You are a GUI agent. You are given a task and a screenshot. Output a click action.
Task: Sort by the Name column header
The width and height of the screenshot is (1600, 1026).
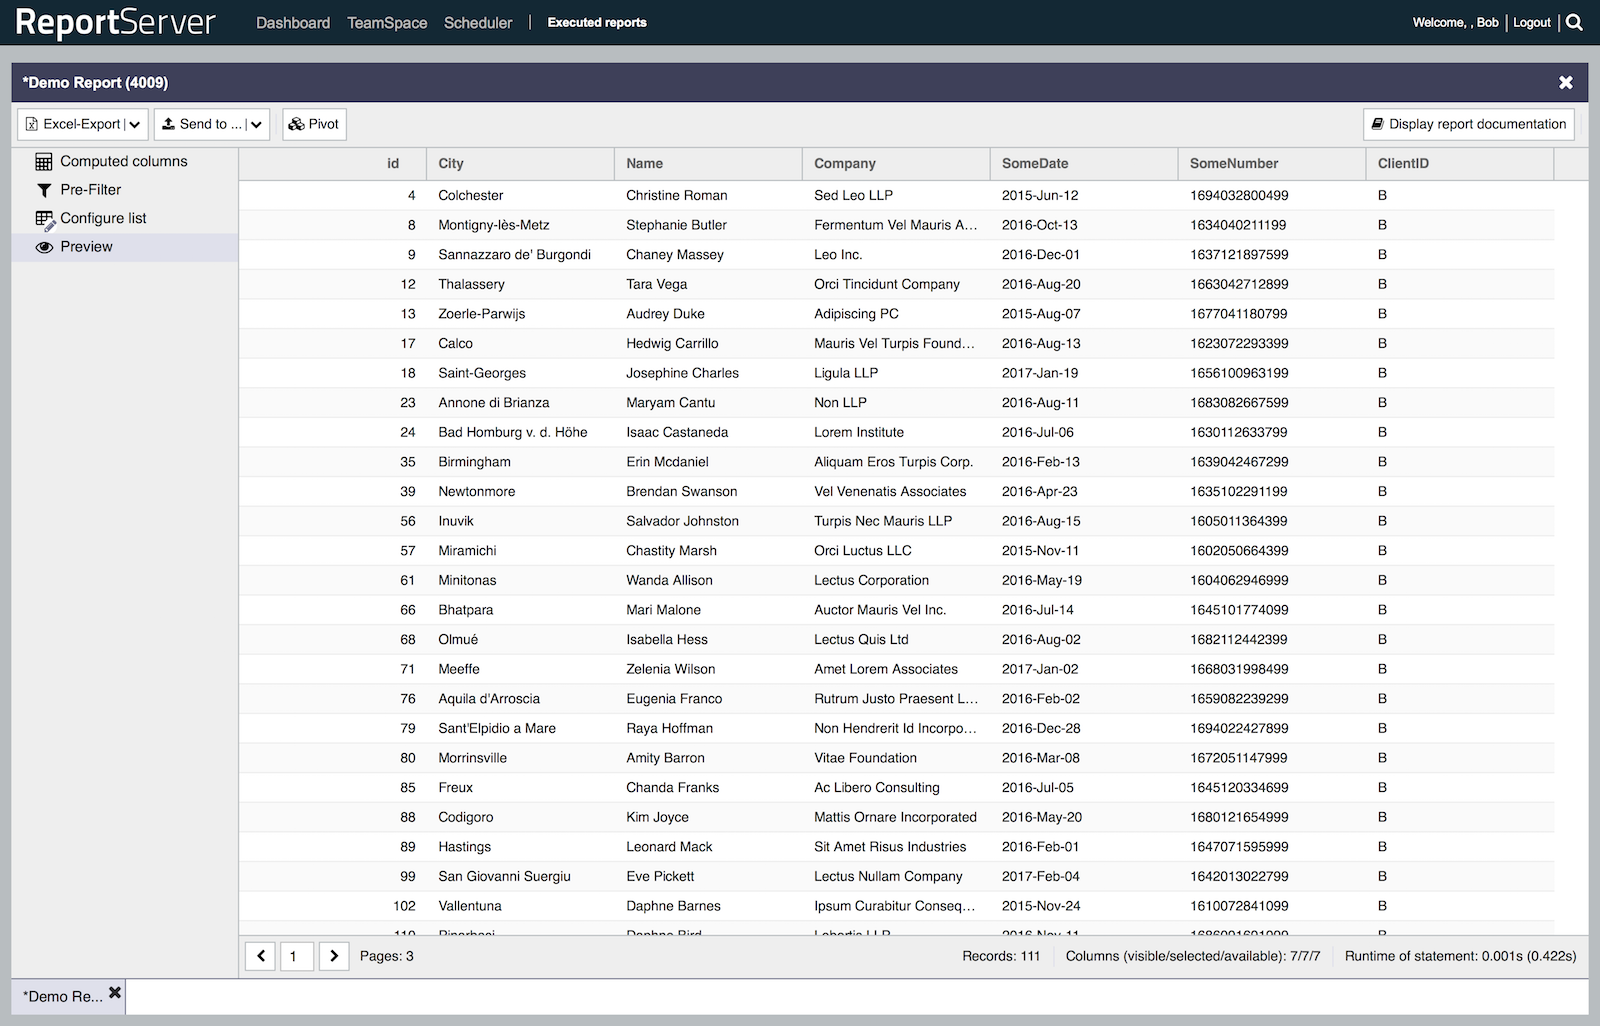(708, 163)
